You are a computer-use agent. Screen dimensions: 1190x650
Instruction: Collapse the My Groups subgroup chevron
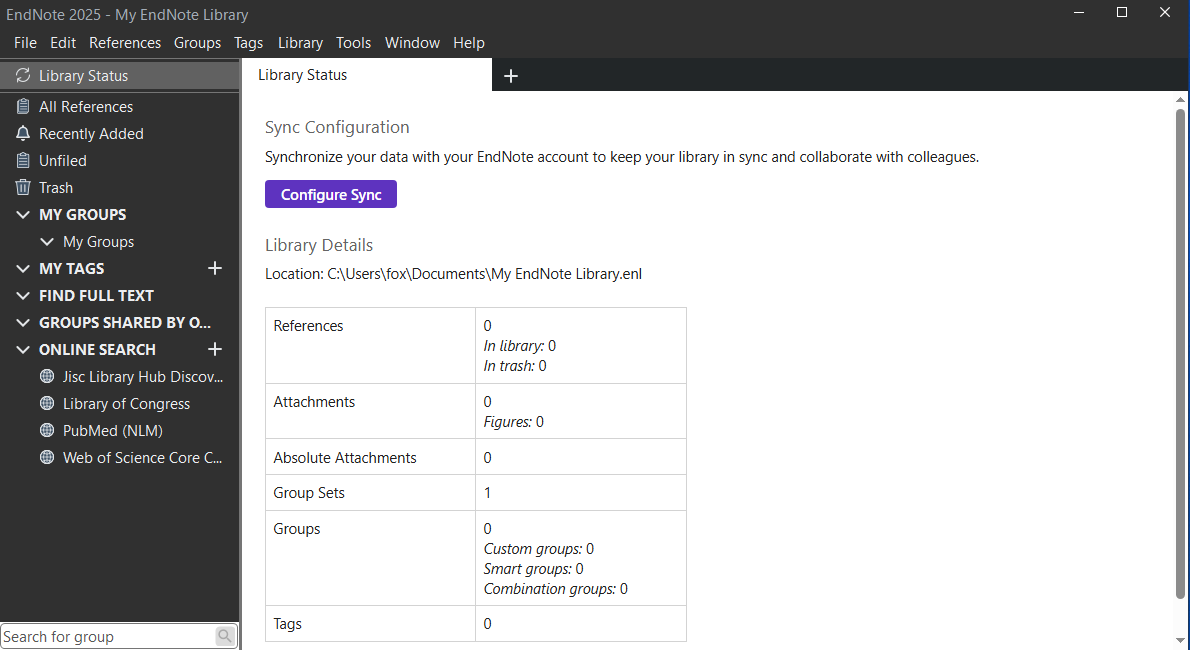click(47, 242)
